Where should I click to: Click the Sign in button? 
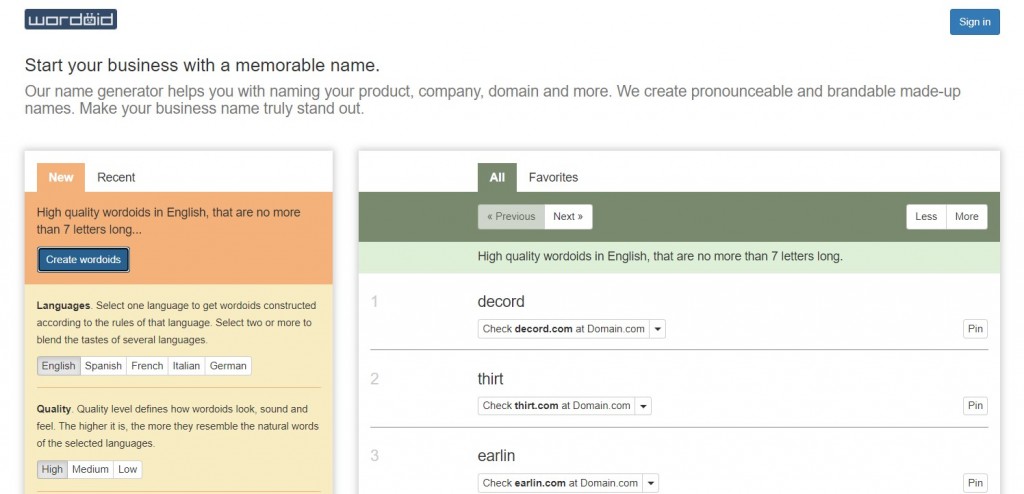pyautogui.click(x=974, y=22)
